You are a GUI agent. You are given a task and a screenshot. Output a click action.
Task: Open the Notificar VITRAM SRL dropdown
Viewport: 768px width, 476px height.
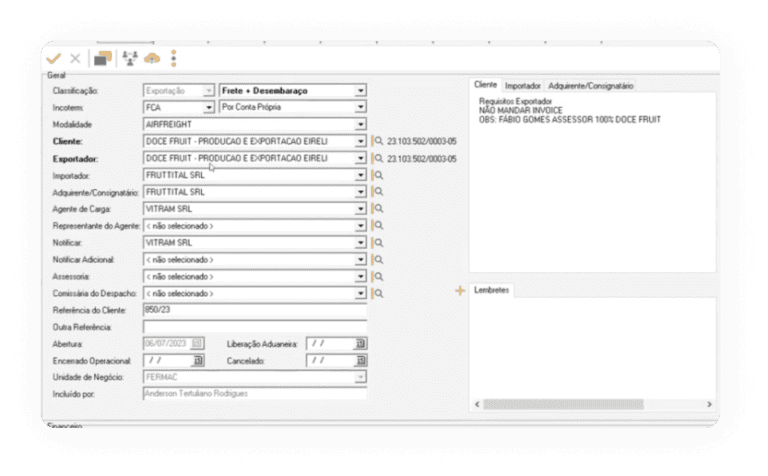click(x=360, y=243)
